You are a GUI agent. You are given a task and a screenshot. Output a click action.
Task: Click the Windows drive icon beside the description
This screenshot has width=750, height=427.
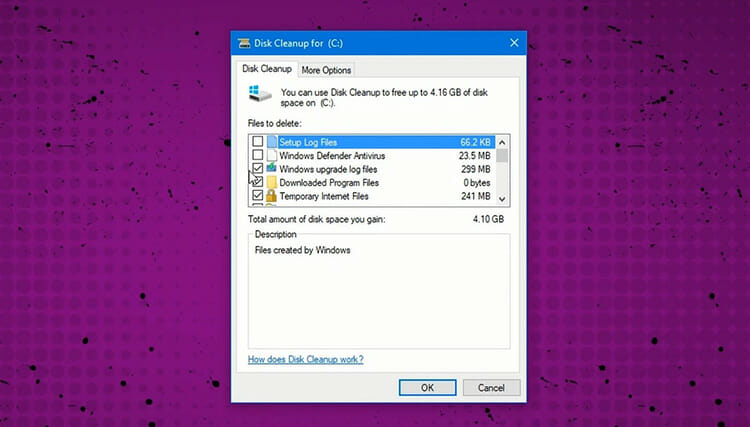(260, 93)
